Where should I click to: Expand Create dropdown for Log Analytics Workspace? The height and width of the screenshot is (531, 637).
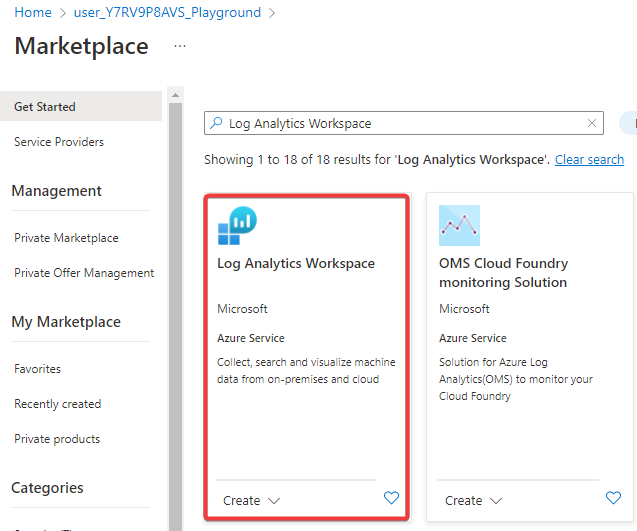coord(251,500)
